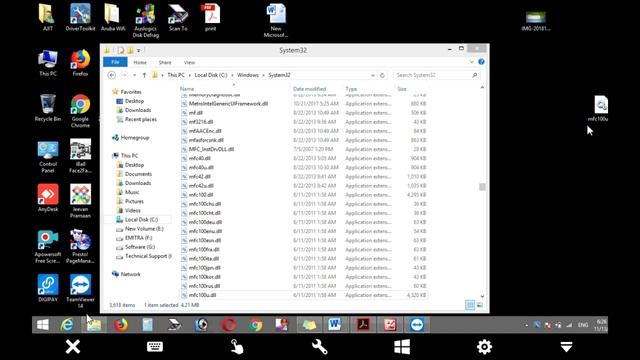Open Explorer help question mark icon

[481, 62]
